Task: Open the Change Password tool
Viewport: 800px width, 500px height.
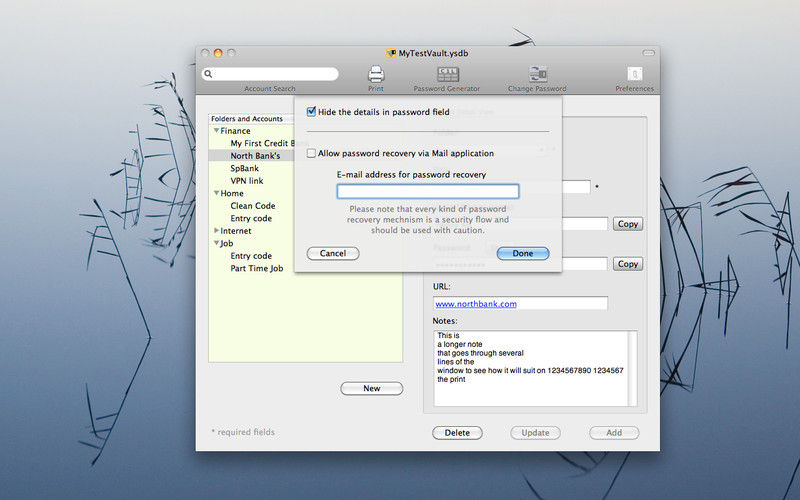Action: (537, 74)
